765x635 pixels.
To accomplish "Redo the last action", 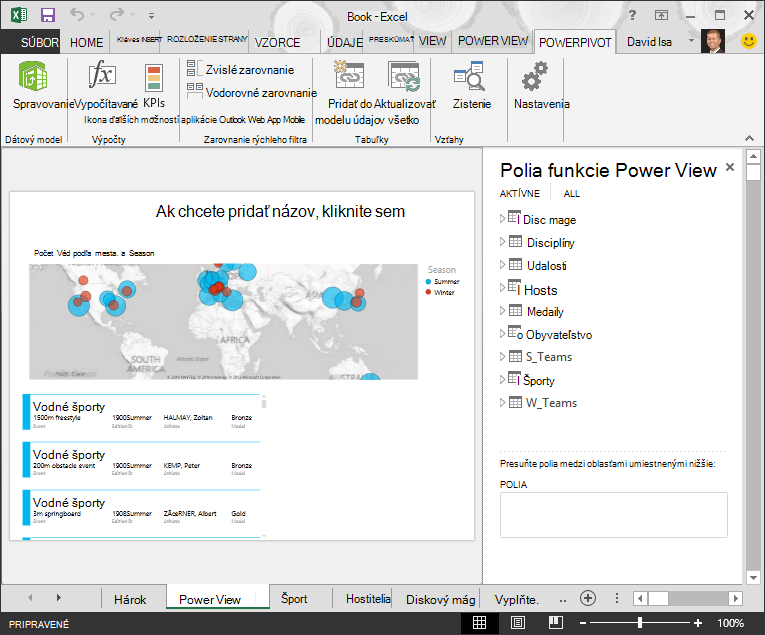I will 117,14.
